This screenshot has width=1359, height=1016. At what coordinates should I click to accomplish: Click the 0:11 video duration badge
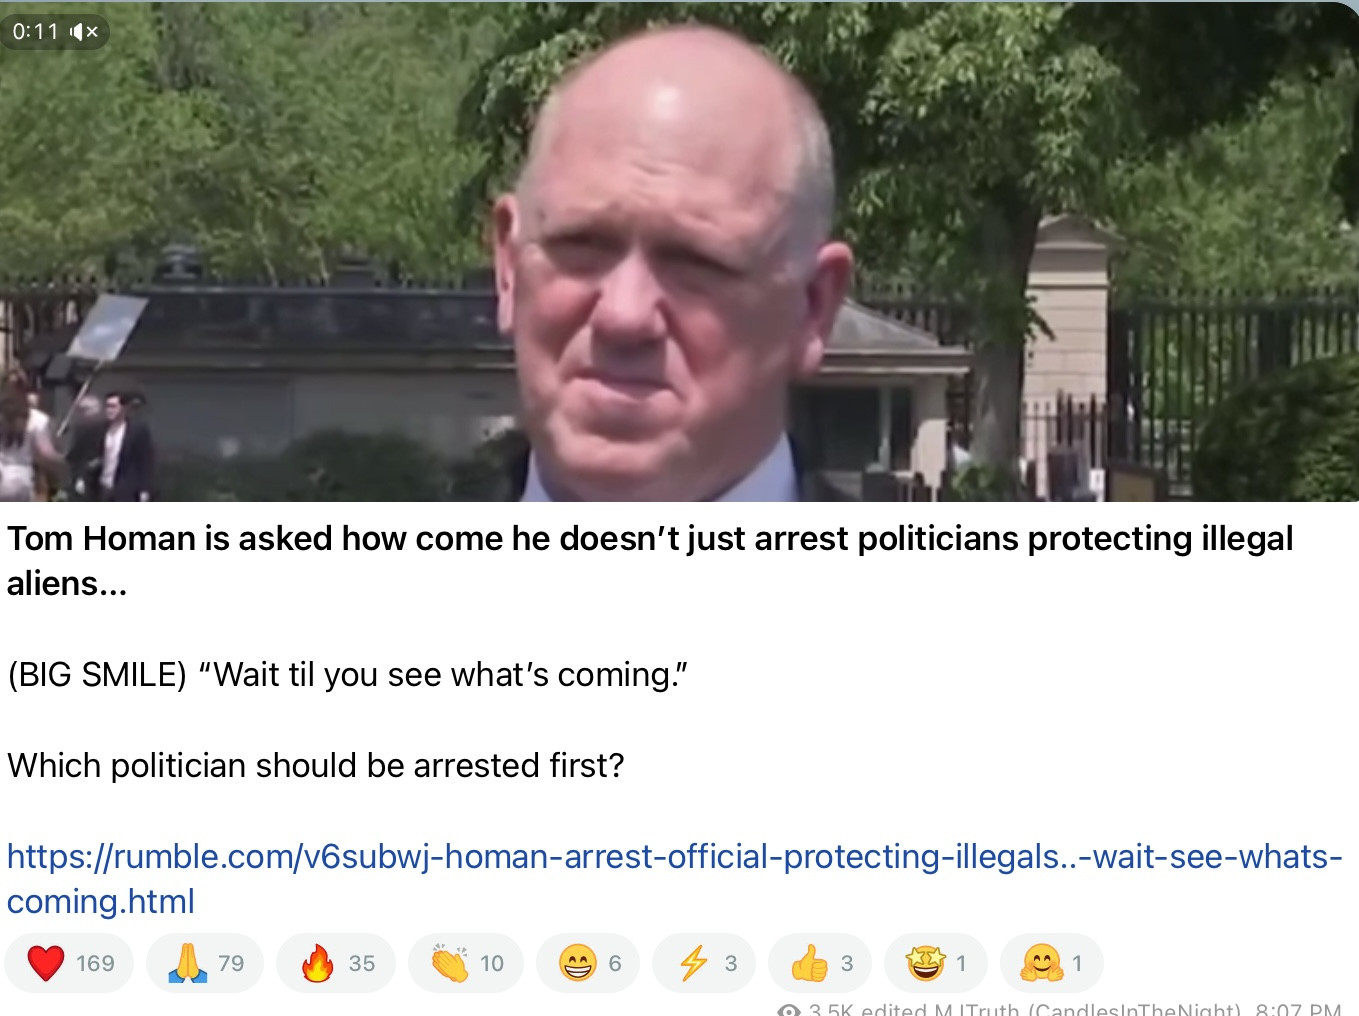[x=36, y=32]
